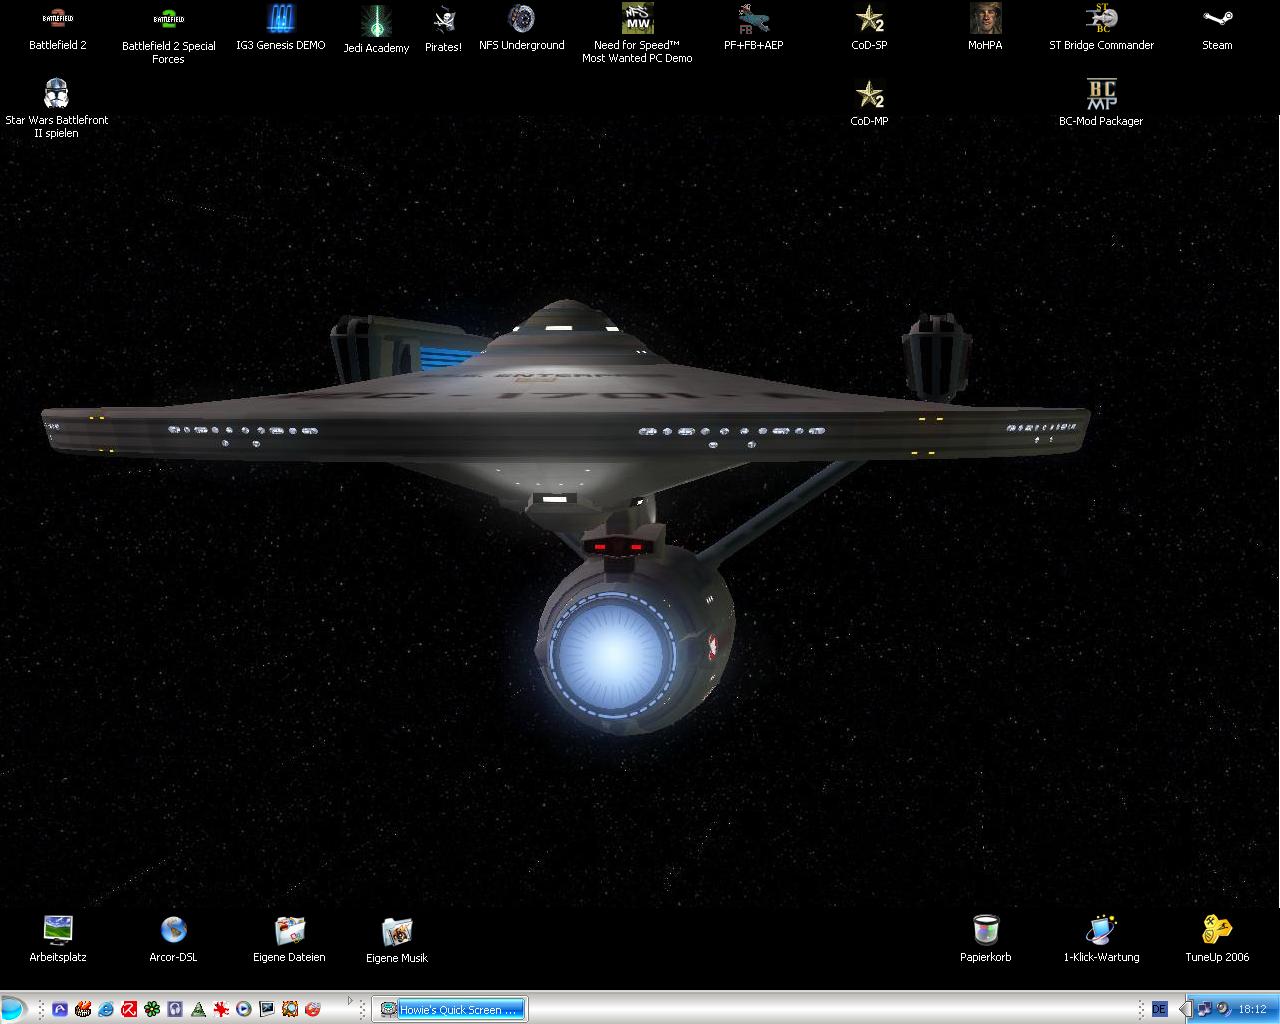Click the Steam desktop shortcut

(1217, 28)
